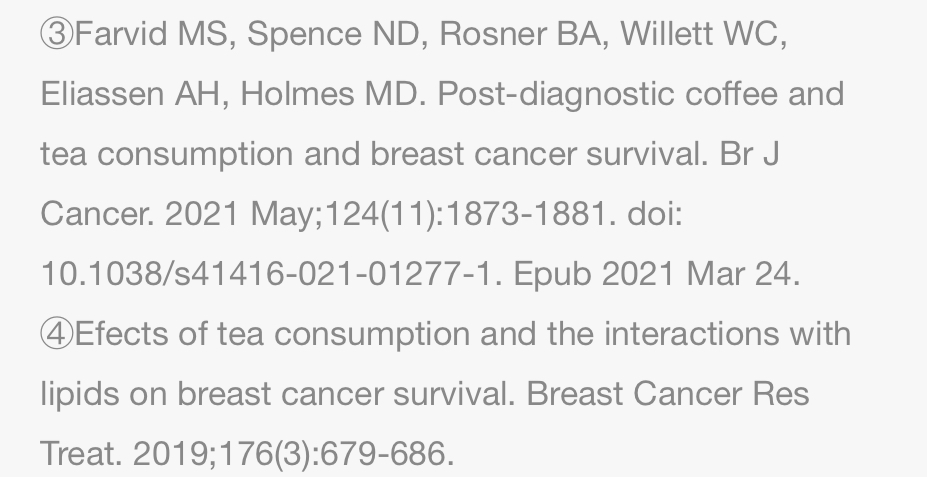This screenshot has height=477, width=927.
Task: Click on author name Spence ND
Action: click(x=333, y=34)
